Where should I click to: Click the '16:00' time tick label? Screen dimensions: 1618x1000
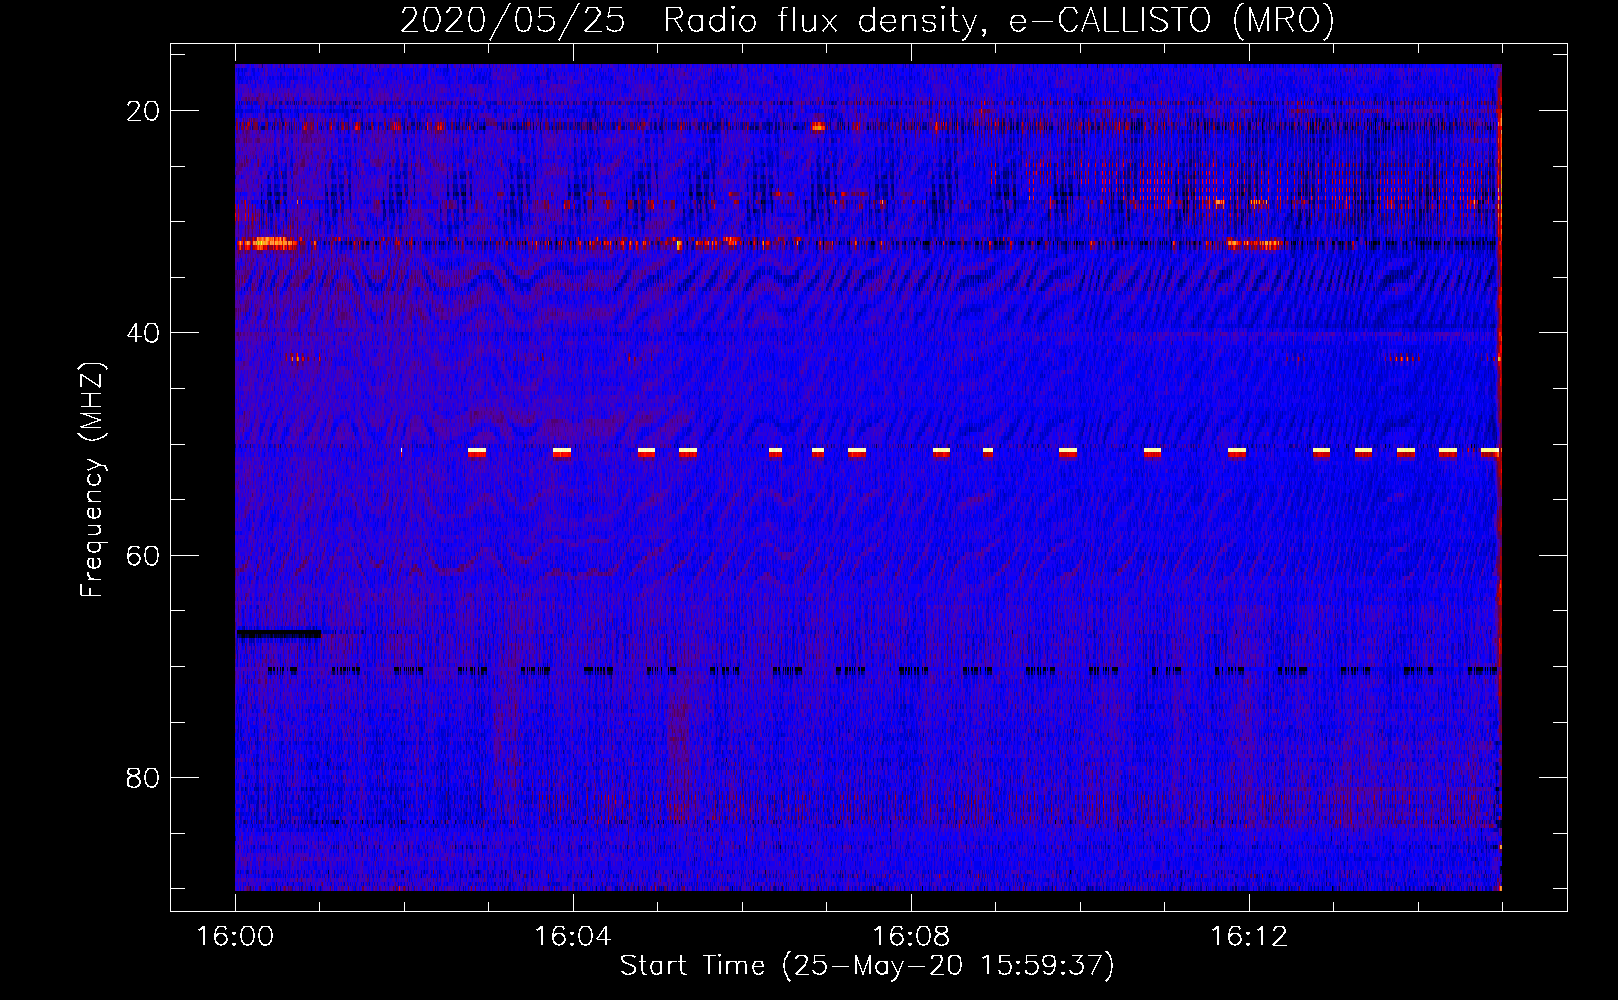235,937
